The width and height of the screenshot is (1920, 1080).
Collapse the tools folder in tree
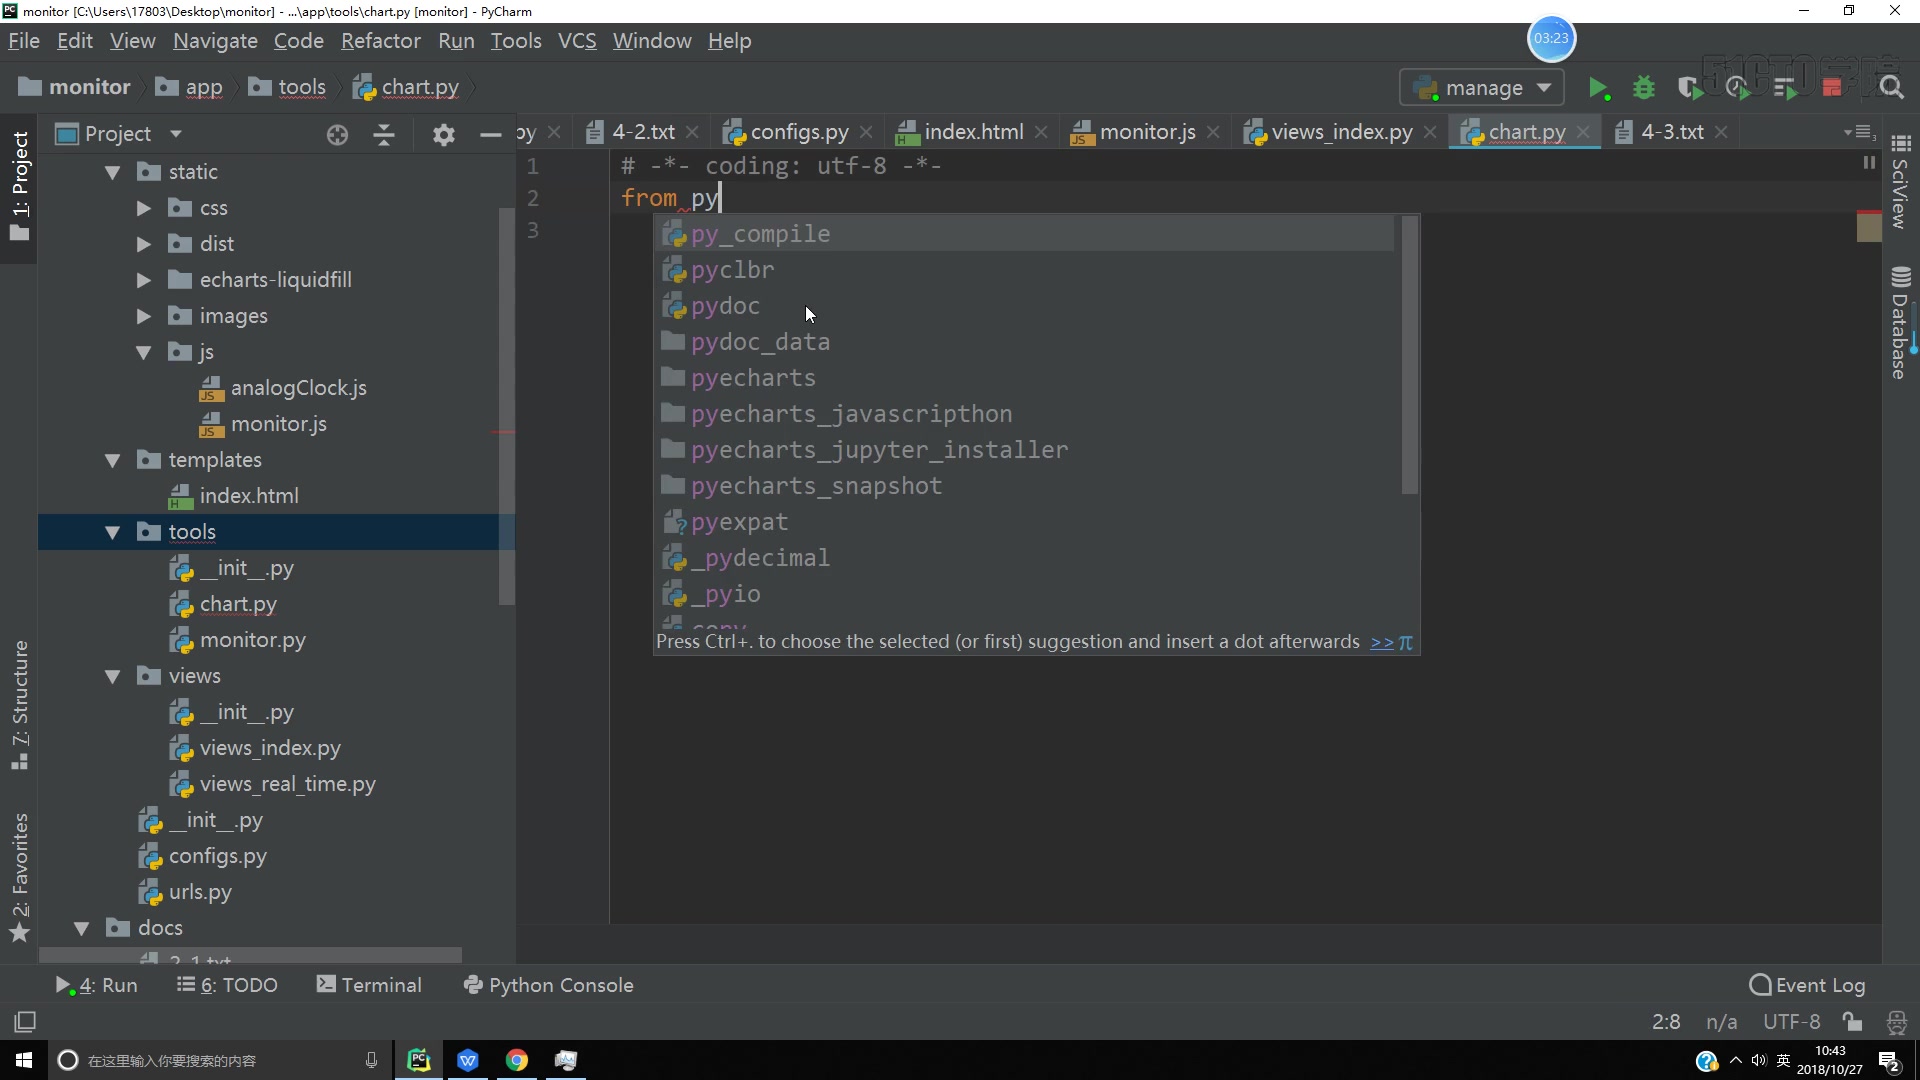point(113,532)
